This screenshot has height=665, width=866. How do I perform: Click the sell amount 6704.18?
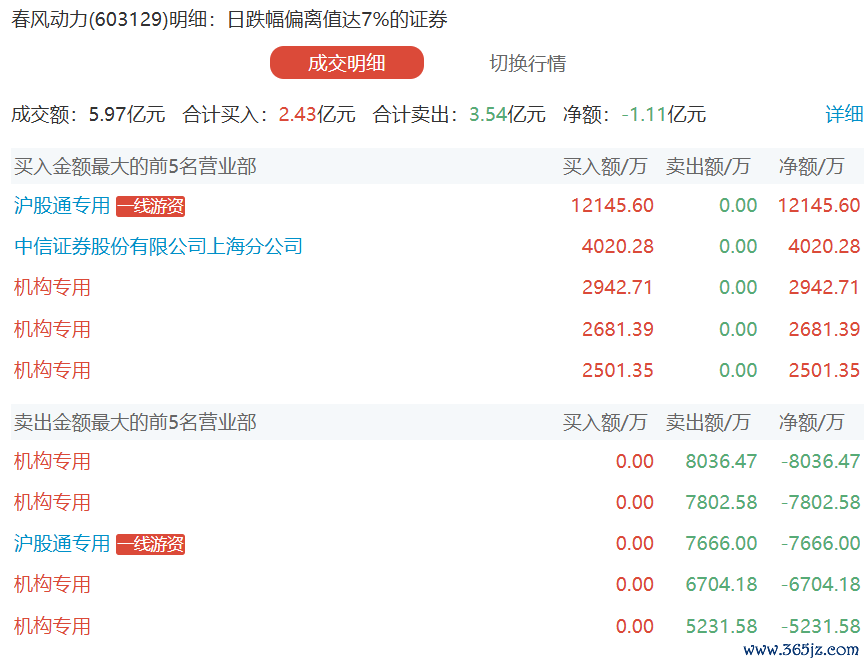point(721,584)
